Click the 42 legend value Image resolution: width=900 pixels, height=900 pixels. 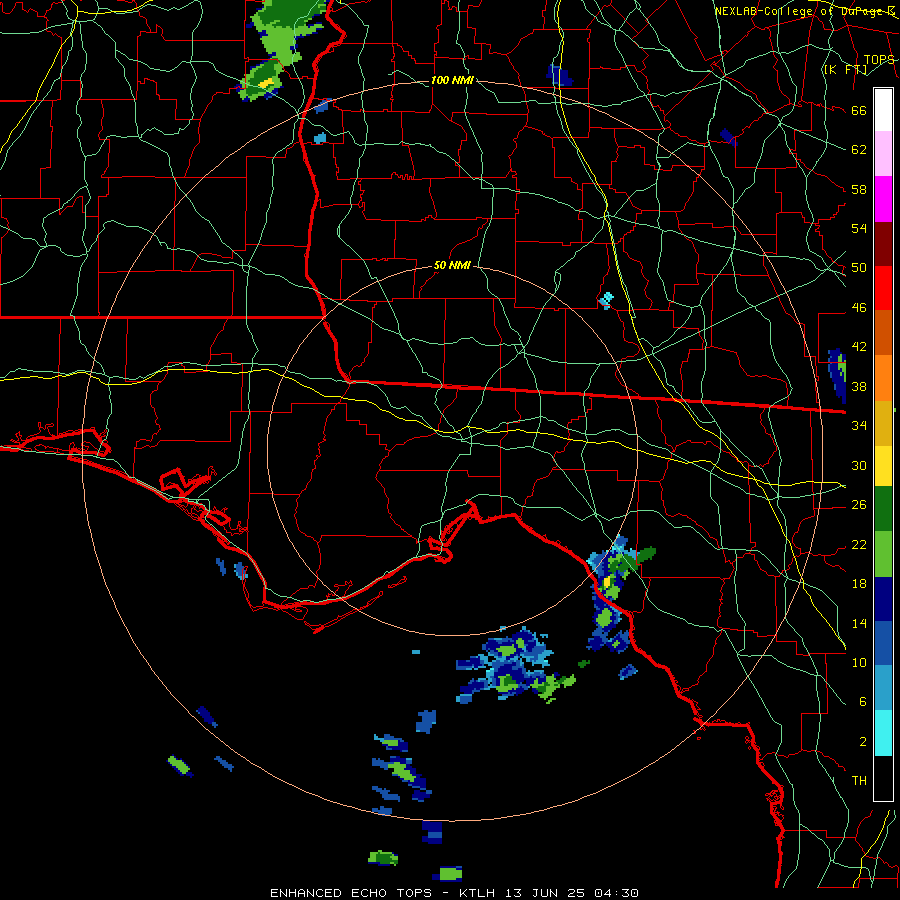tap(859, 346)
